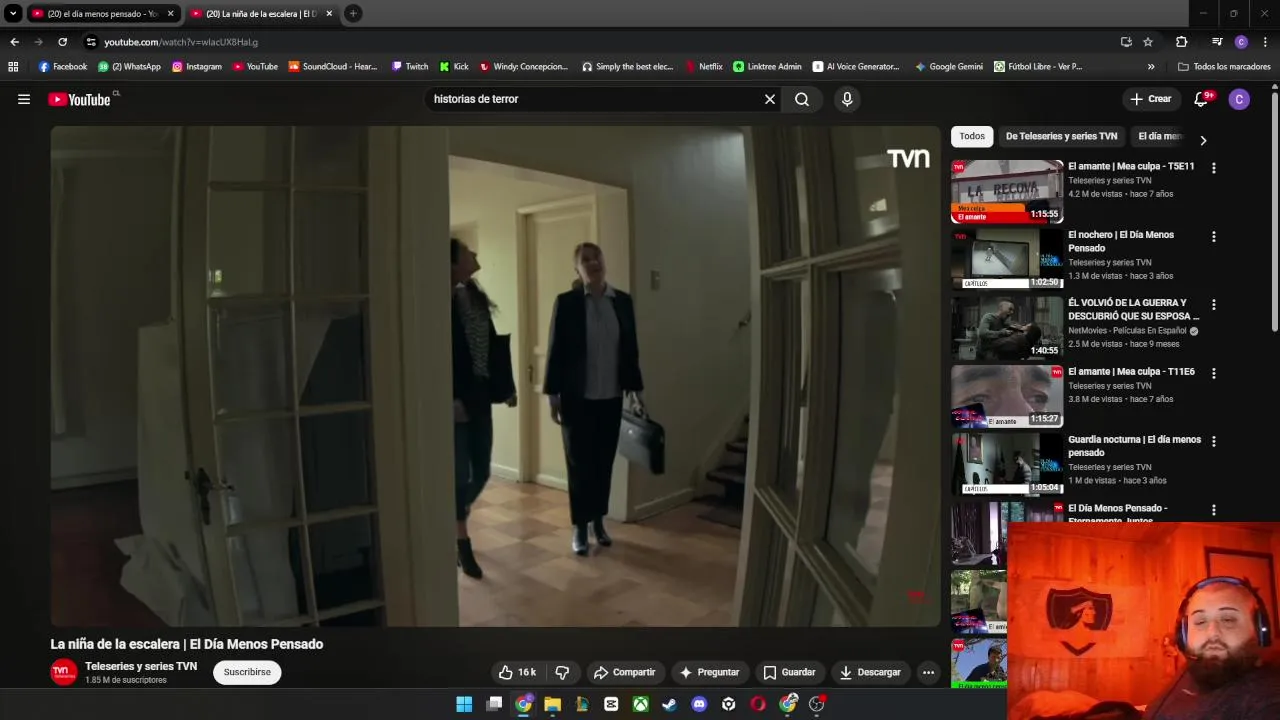Reload the page in Chrome
The image size is (1280, 720).
62,42
